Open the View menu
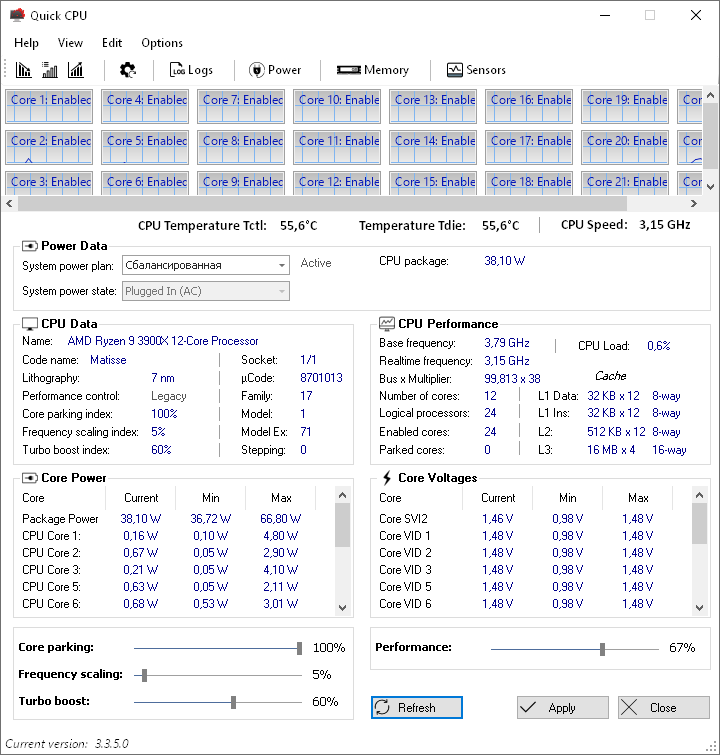 tap(70, 43)
